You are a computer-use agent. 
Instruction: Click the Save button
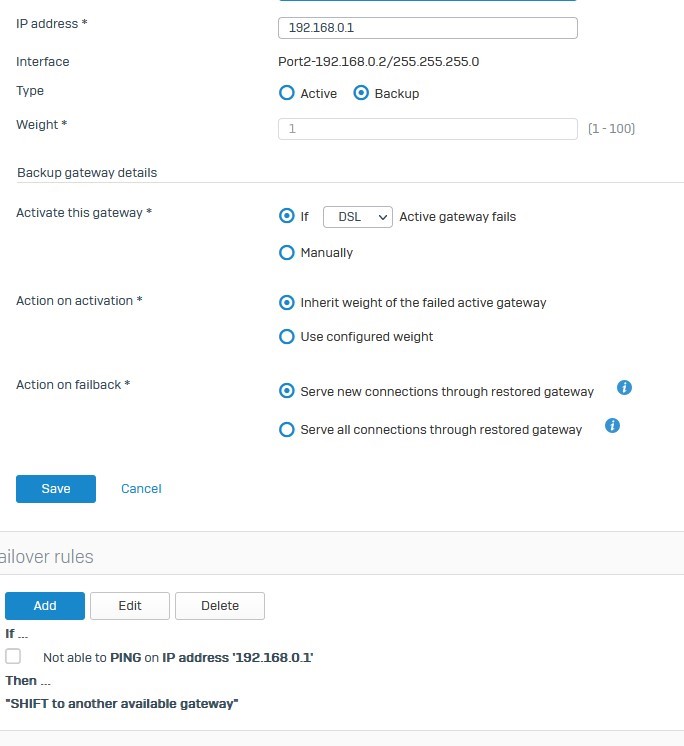[x=56, y=489]
